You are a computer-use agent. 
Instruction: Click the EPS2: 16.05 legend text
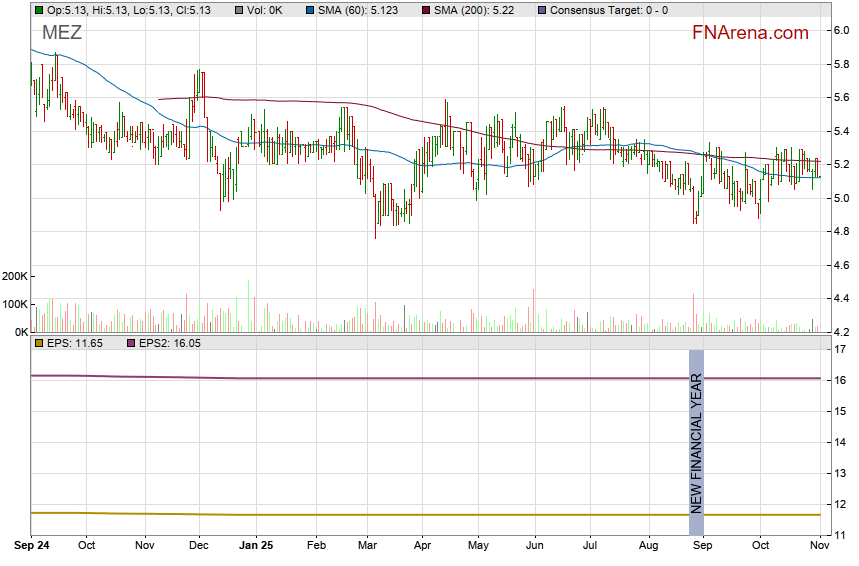170,343
